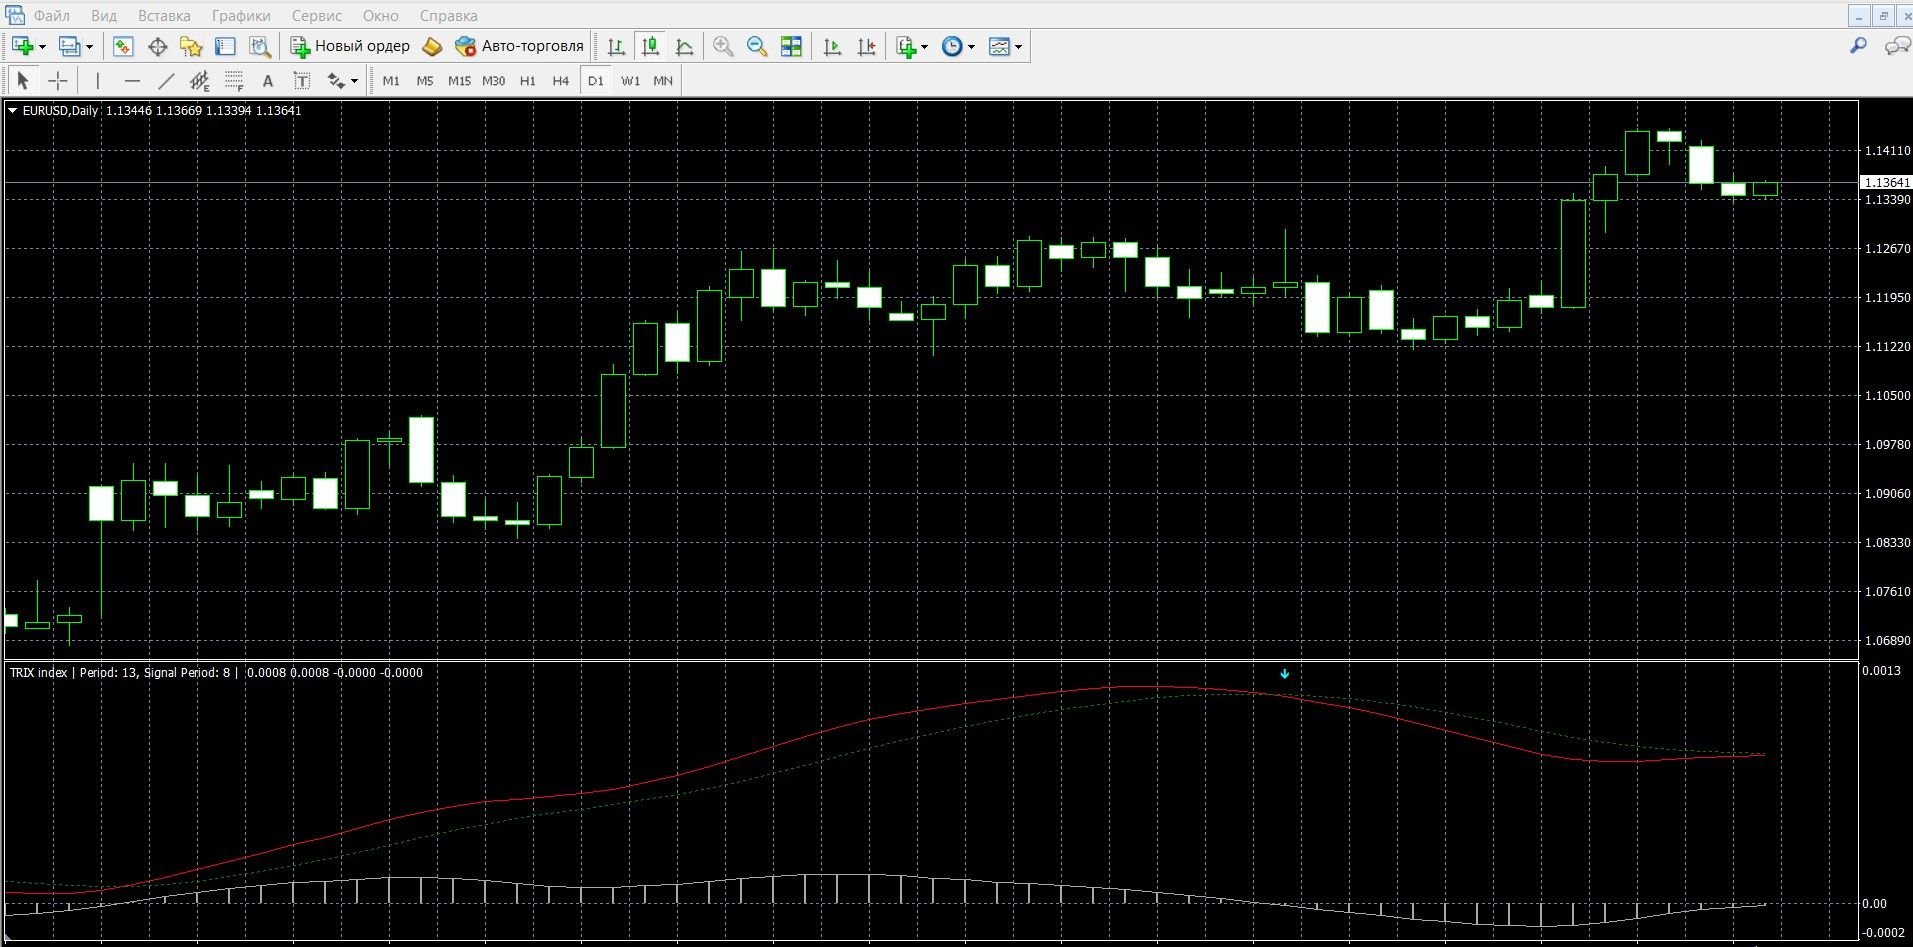Image resolution: width=1913 pixels, height=947 pixels.
Task: Click the MetaTrader application icon
Action: click(14, 15)
